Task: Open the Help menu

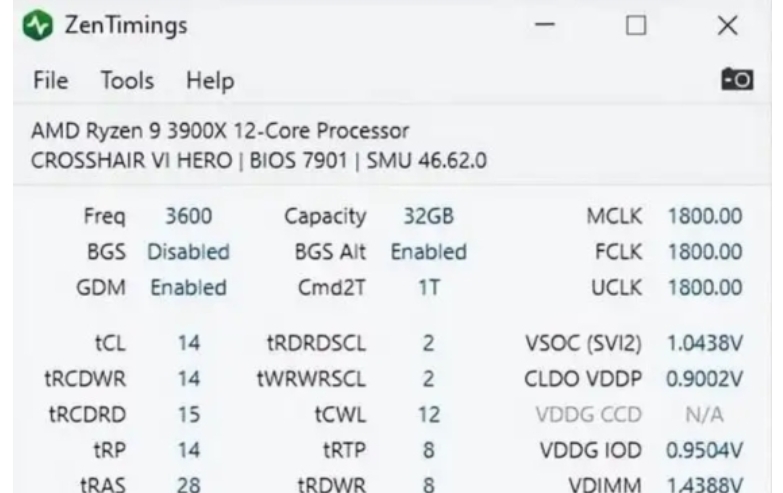Action: coord(209,80)
